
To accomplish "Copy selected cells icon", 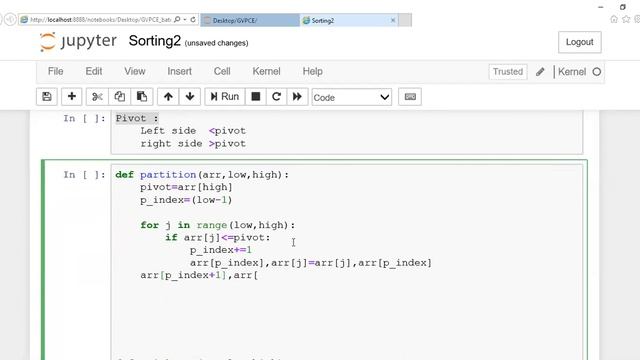I will click(x=119, y=97).
